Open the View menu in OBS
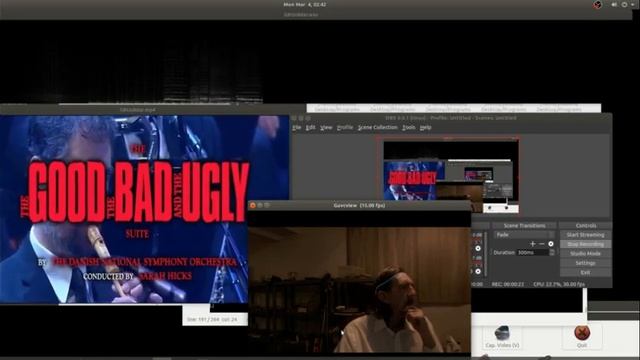 click(x=326, y=127)
